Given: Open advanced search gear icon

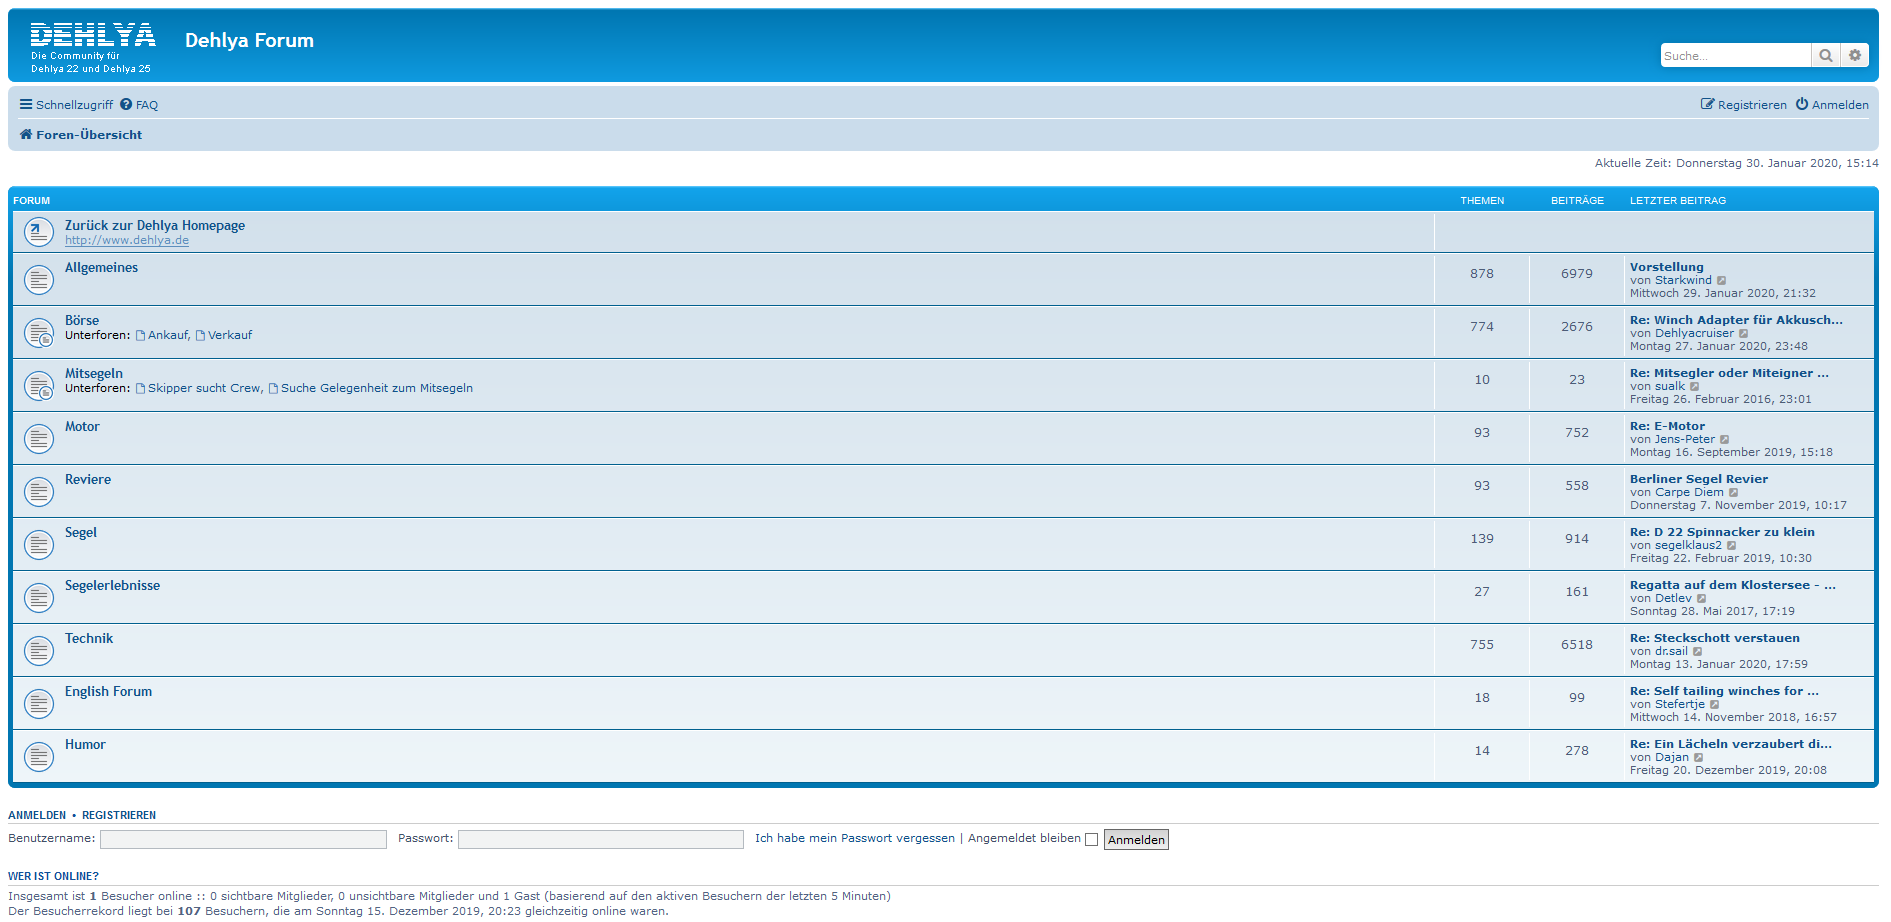Looking at the screenshot, I should pyautogui.click(x=1855, y=56).
